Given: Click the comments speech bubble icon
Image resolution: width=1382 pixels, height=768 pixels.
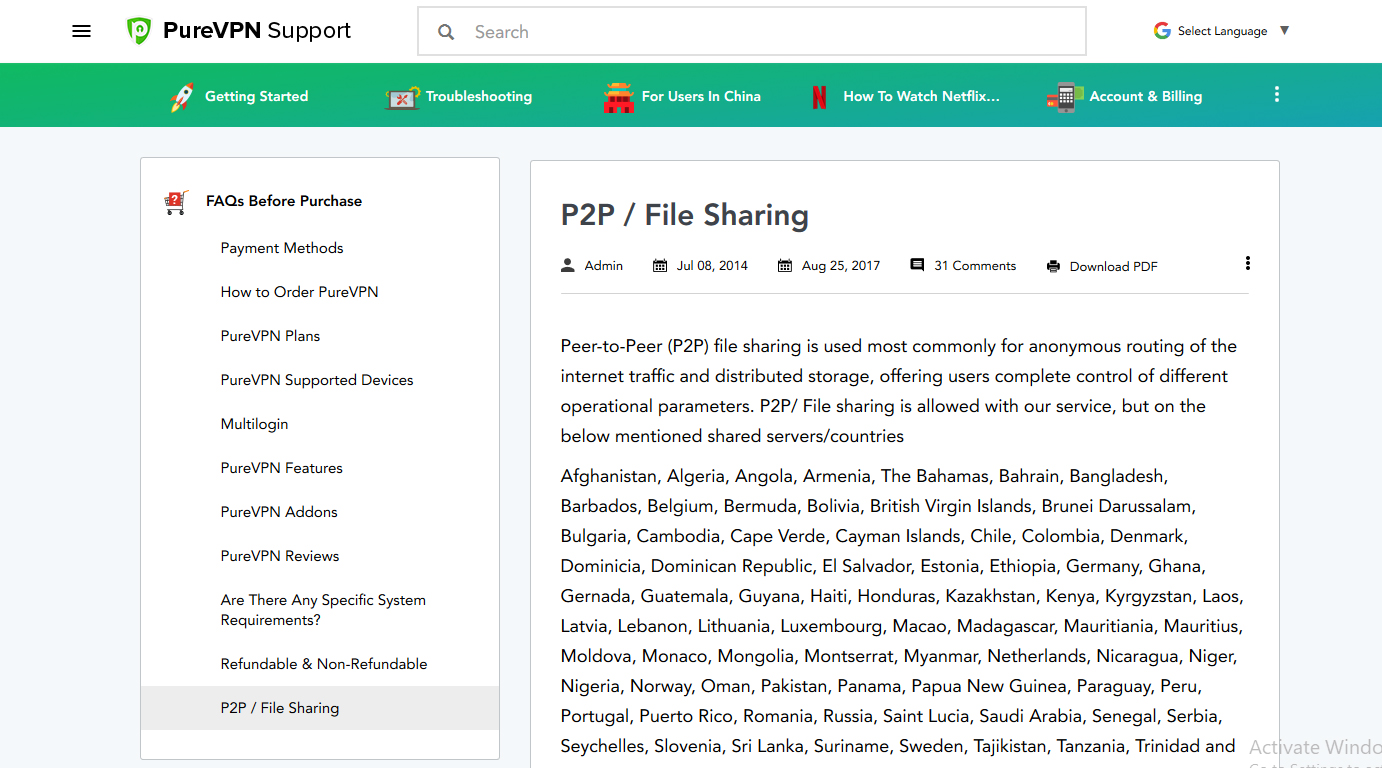Looking at the screenshot, I should pyautogui.click(x=917, y=265).
